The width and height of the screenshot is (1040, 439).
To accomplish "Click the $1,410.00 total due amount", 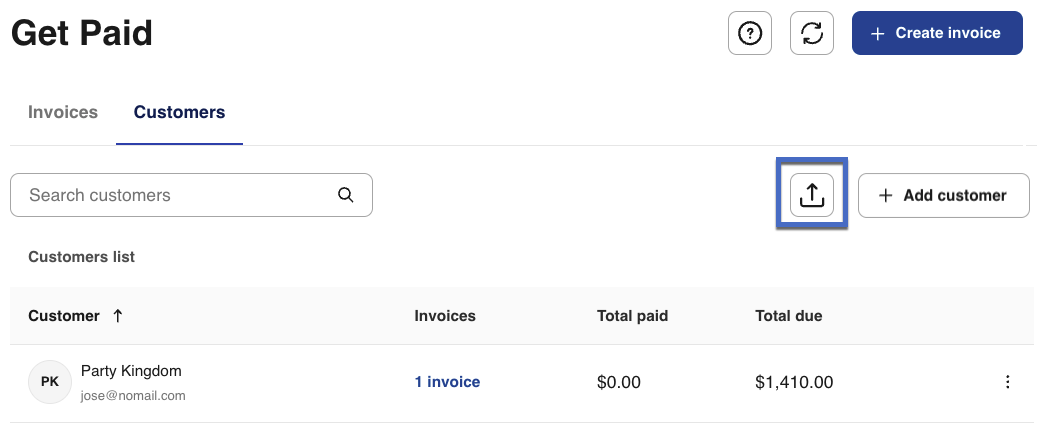I will click(794, 382).
